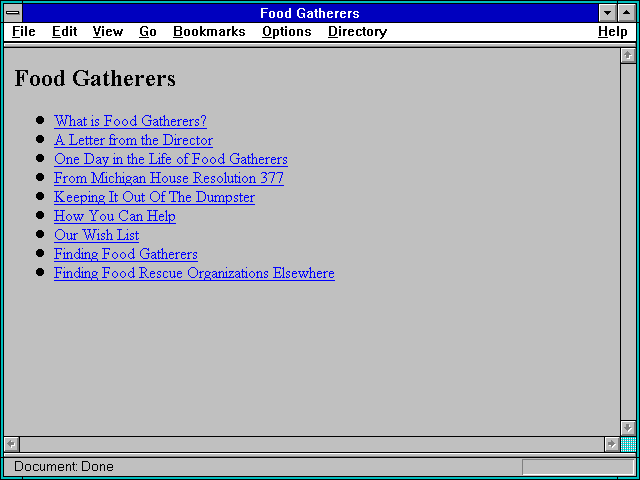Click the horizontal scrollbar left arrow
This screenshot has height=480, width=640.
pos(11,444)
